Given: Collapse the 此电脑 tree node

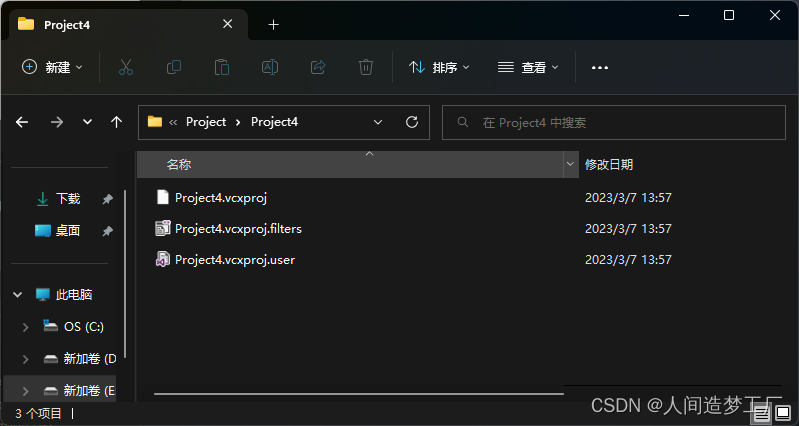Looking at the screenshot, I should [x=17, y=295].
